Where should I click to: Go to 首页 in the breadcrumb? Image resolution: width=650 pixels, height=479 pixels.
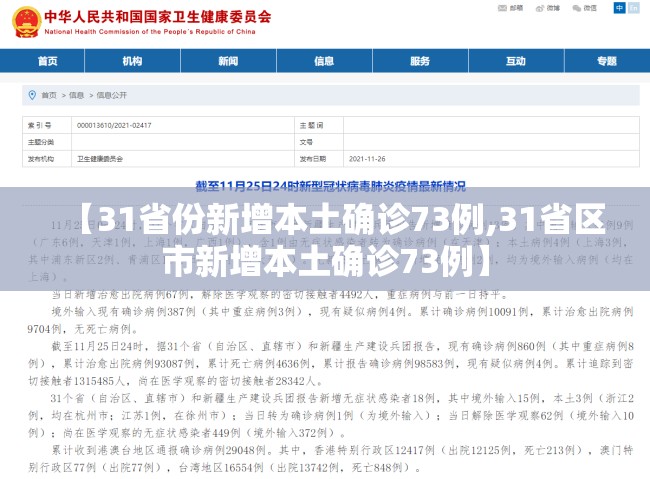pos(49,95)
